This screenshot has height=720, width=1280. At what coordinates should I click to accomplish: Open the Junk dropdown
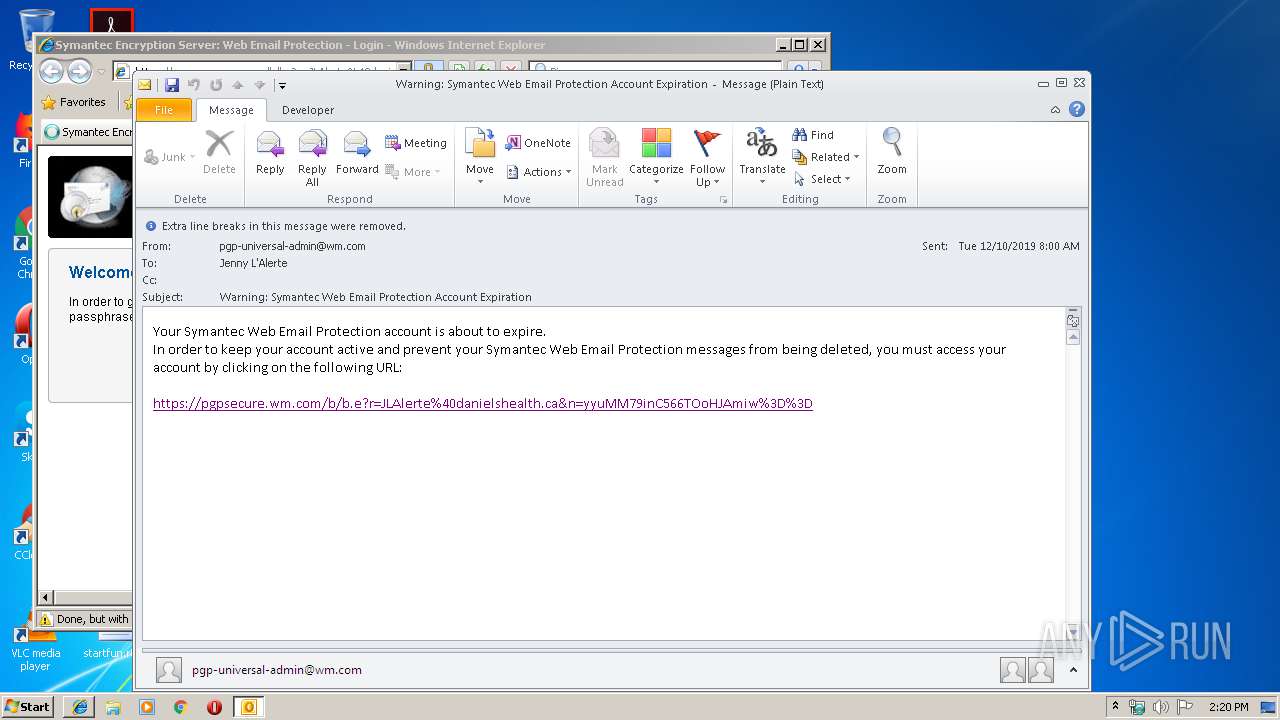point(170,157)
